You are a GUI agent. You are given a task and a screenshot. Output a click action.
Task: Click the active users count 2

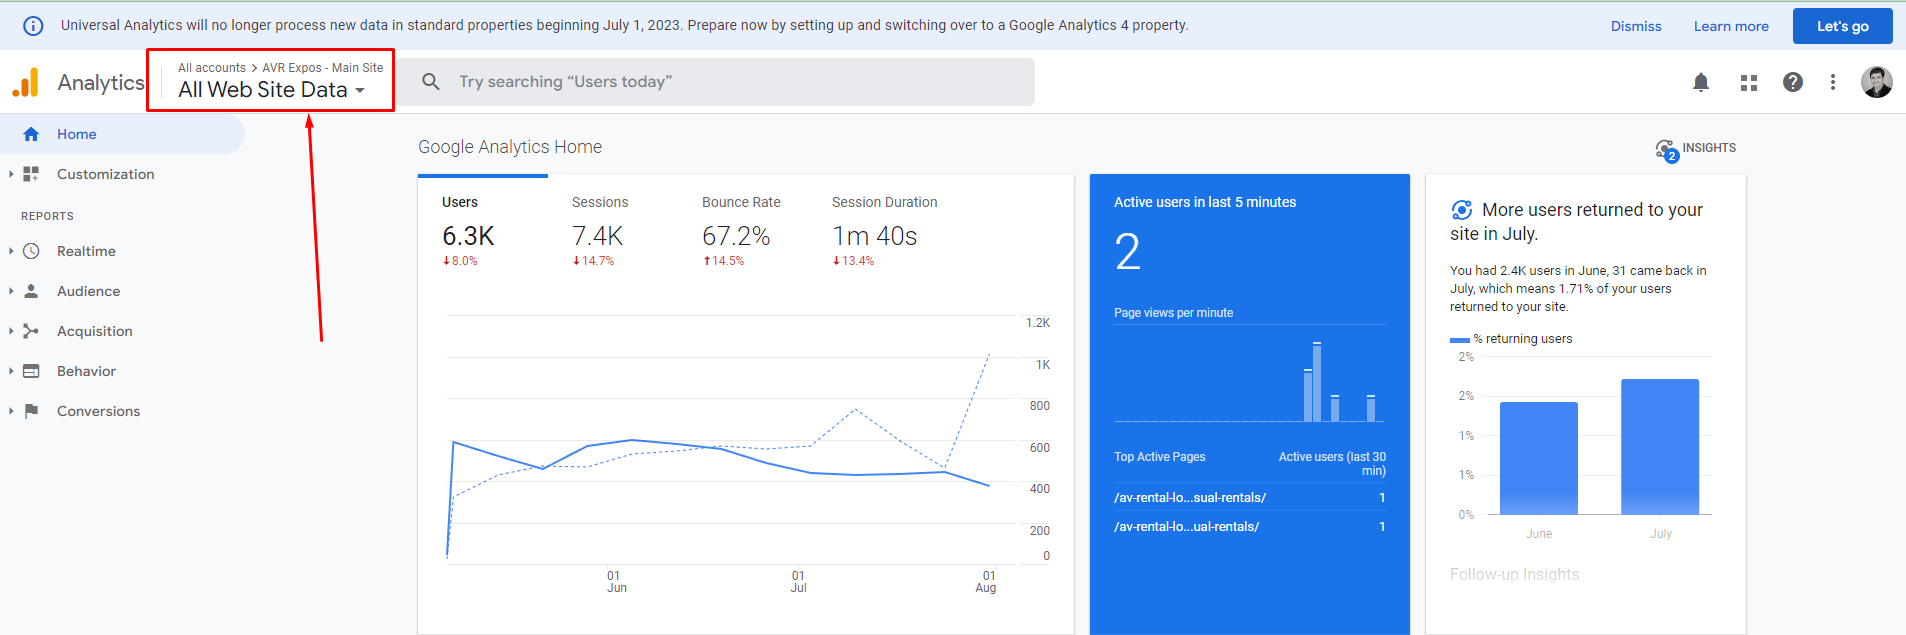(x=1127, y=252)
